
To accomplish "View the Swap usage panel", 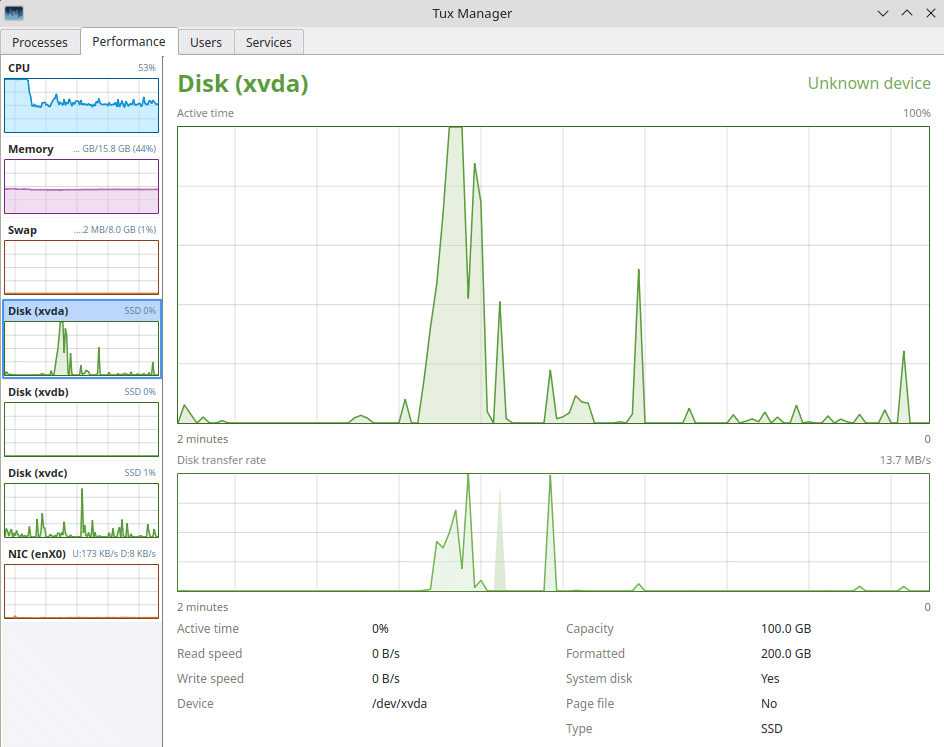I will click(x=81, y=262).
